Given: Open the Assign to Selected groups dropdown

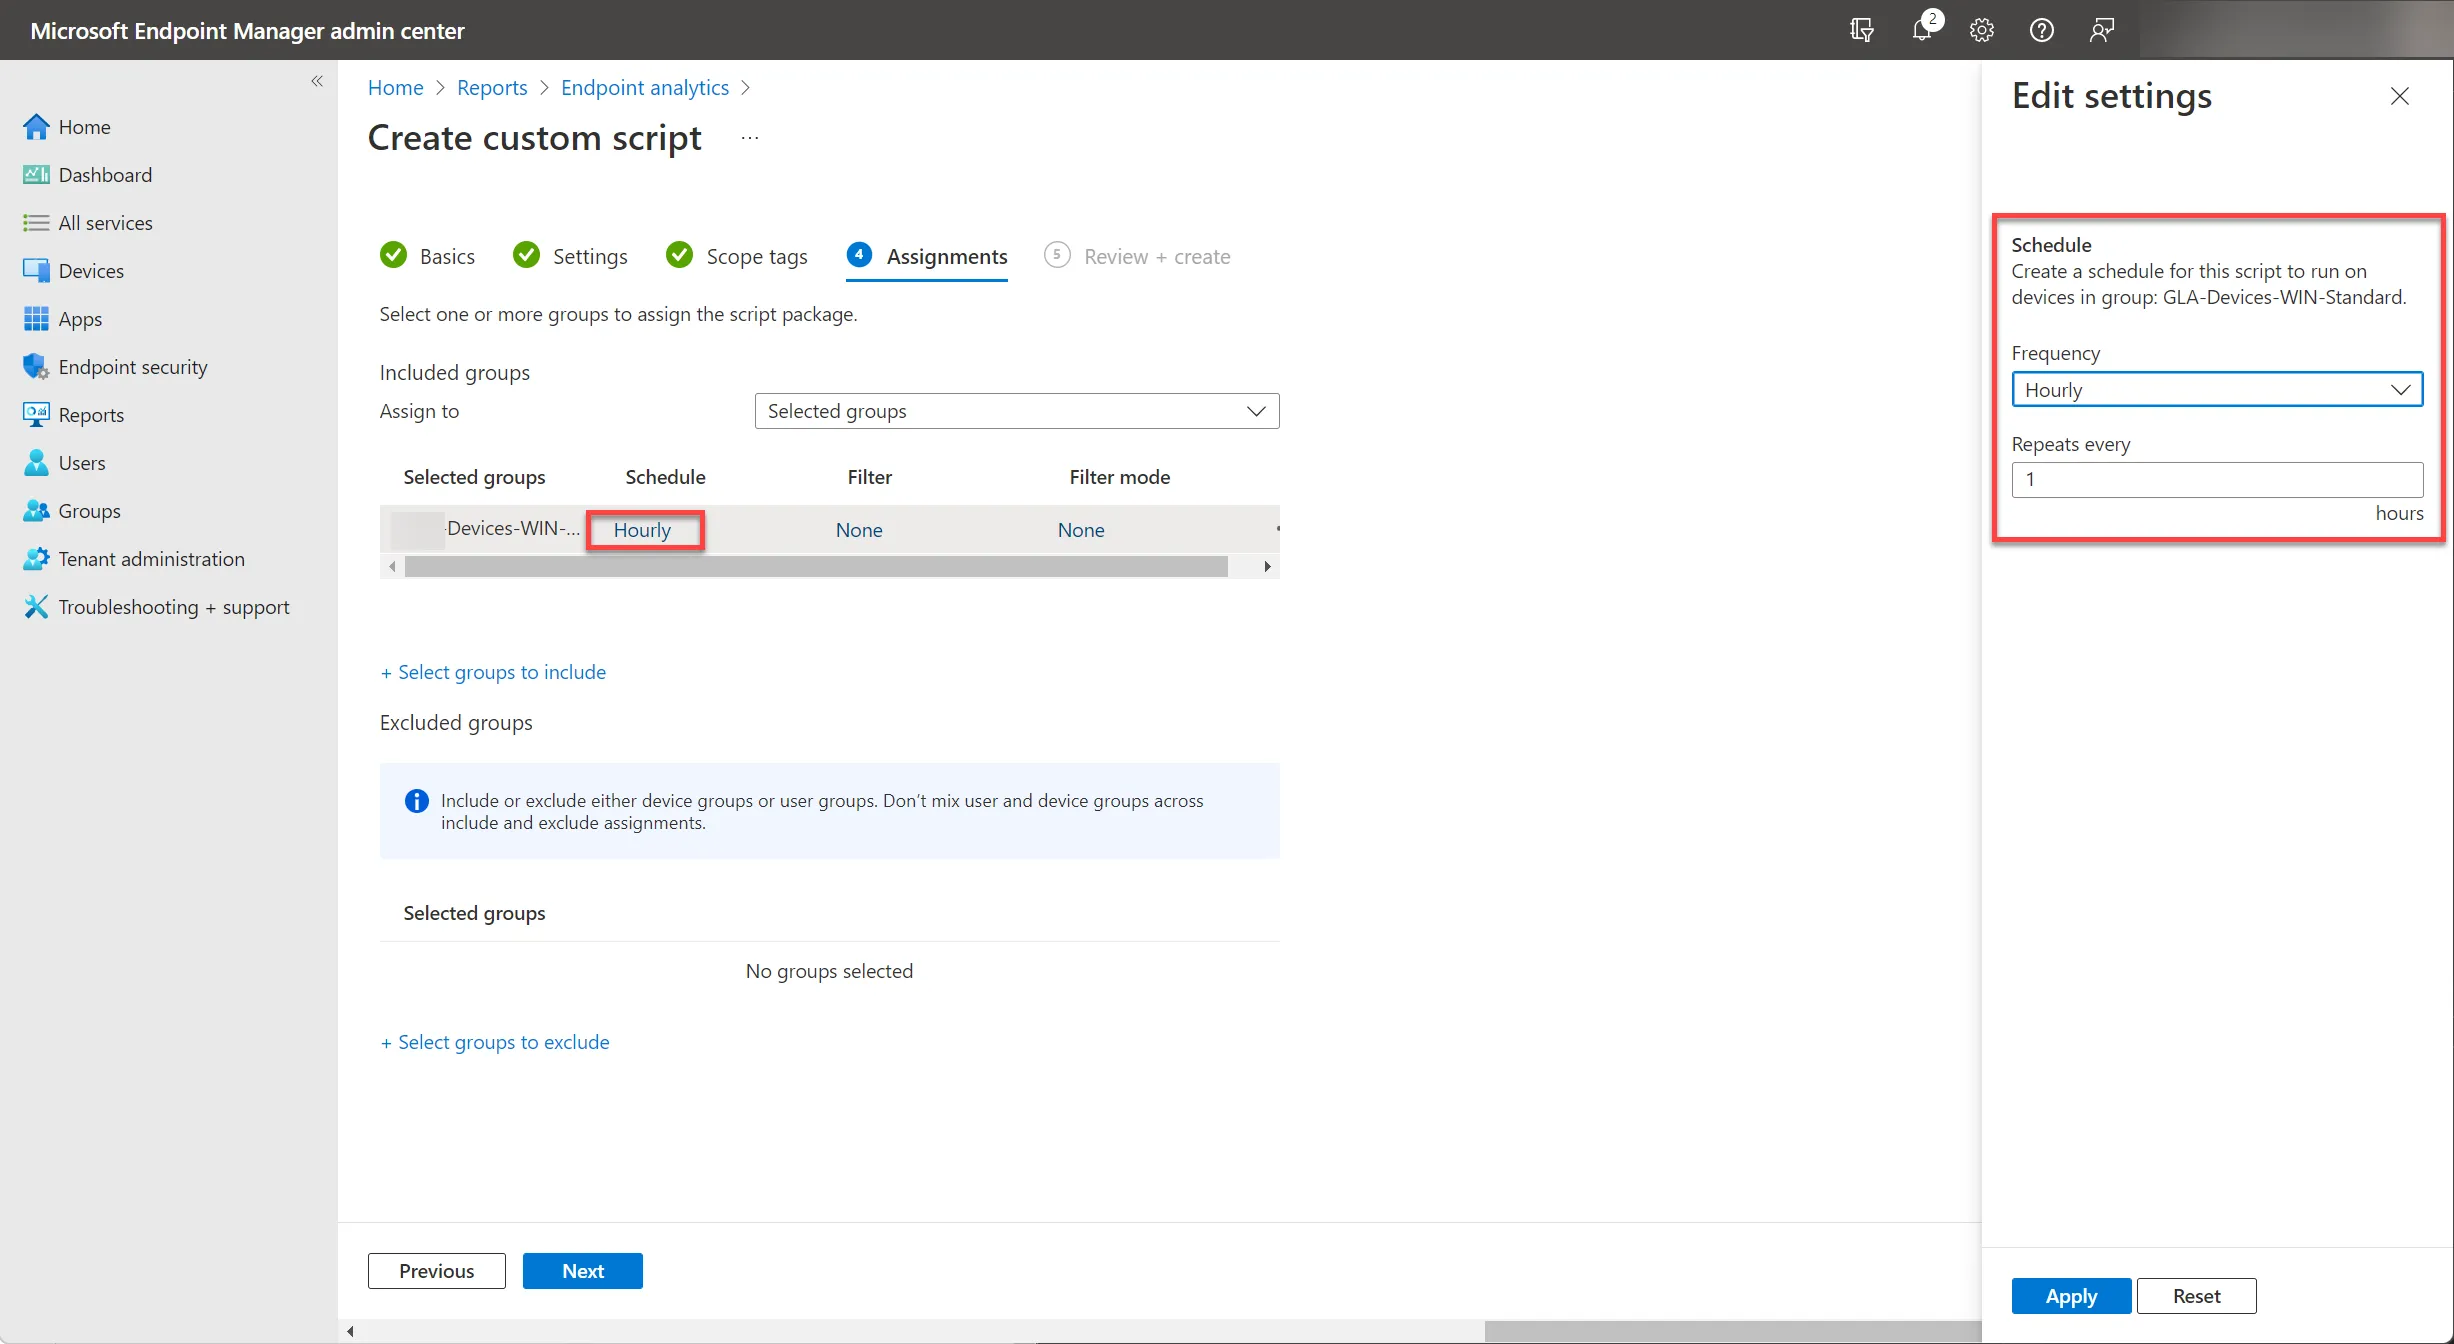Looking at the screenshot, I should point(1017,411).
